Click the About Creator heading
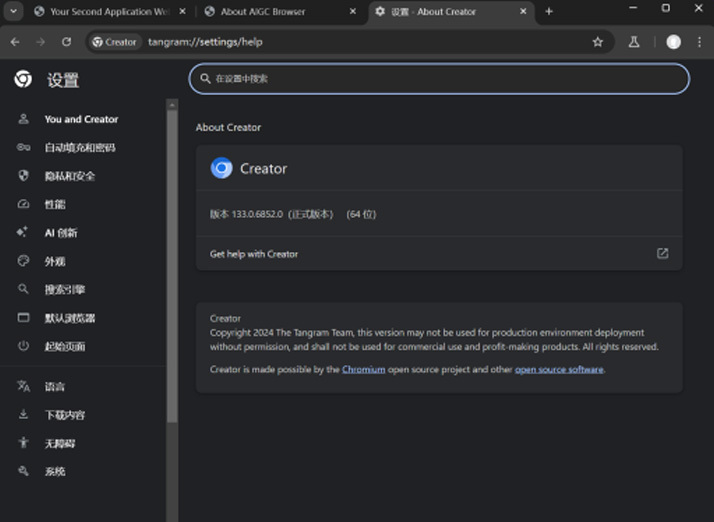714x522 pixels. pos(228,128)
